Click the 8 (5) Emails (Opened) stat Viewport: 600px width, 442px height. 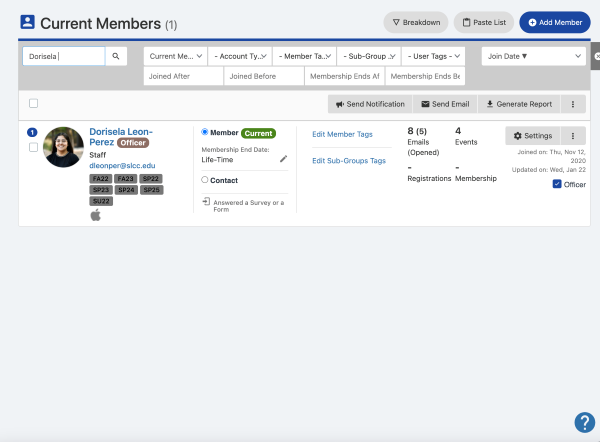point(423,142)
